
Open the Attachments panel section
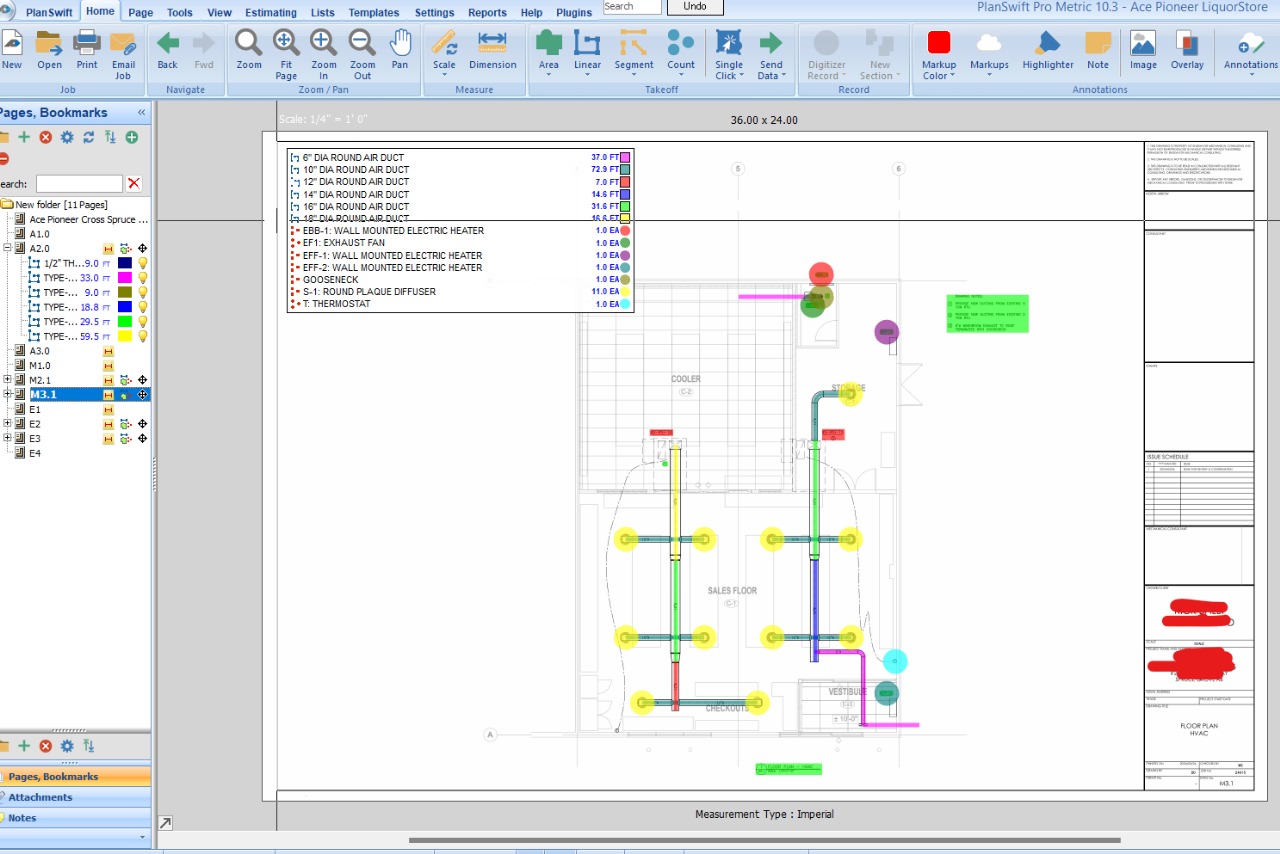[75, 797]
